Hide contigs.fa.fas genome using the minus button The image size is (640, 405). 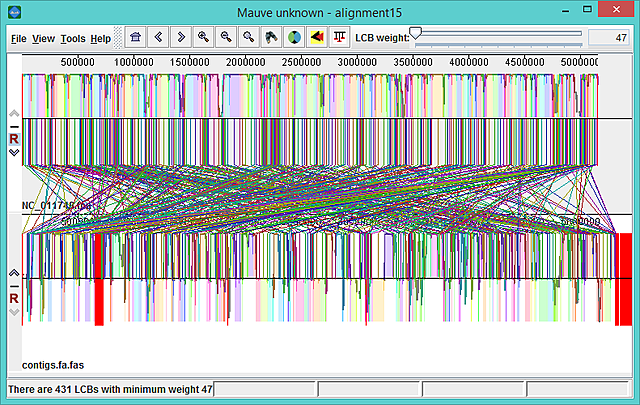(14, 286)
